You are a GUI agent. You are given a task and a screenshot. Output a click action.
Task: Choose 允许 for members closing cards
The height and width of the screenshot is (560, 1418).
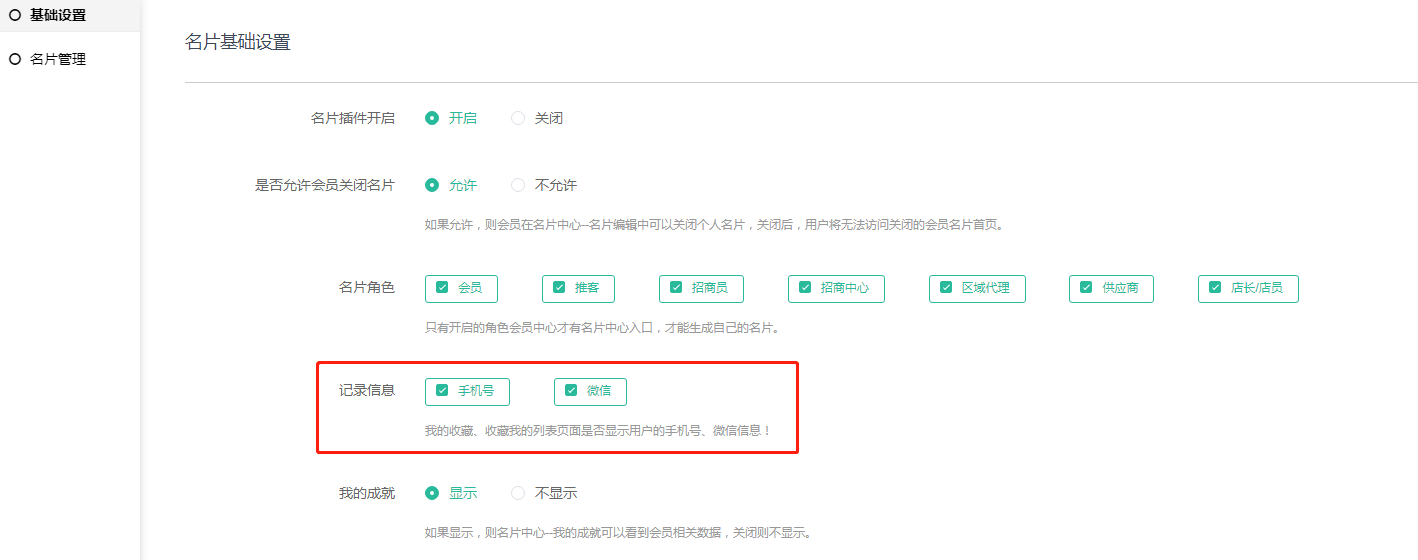(x=432, y=185)
